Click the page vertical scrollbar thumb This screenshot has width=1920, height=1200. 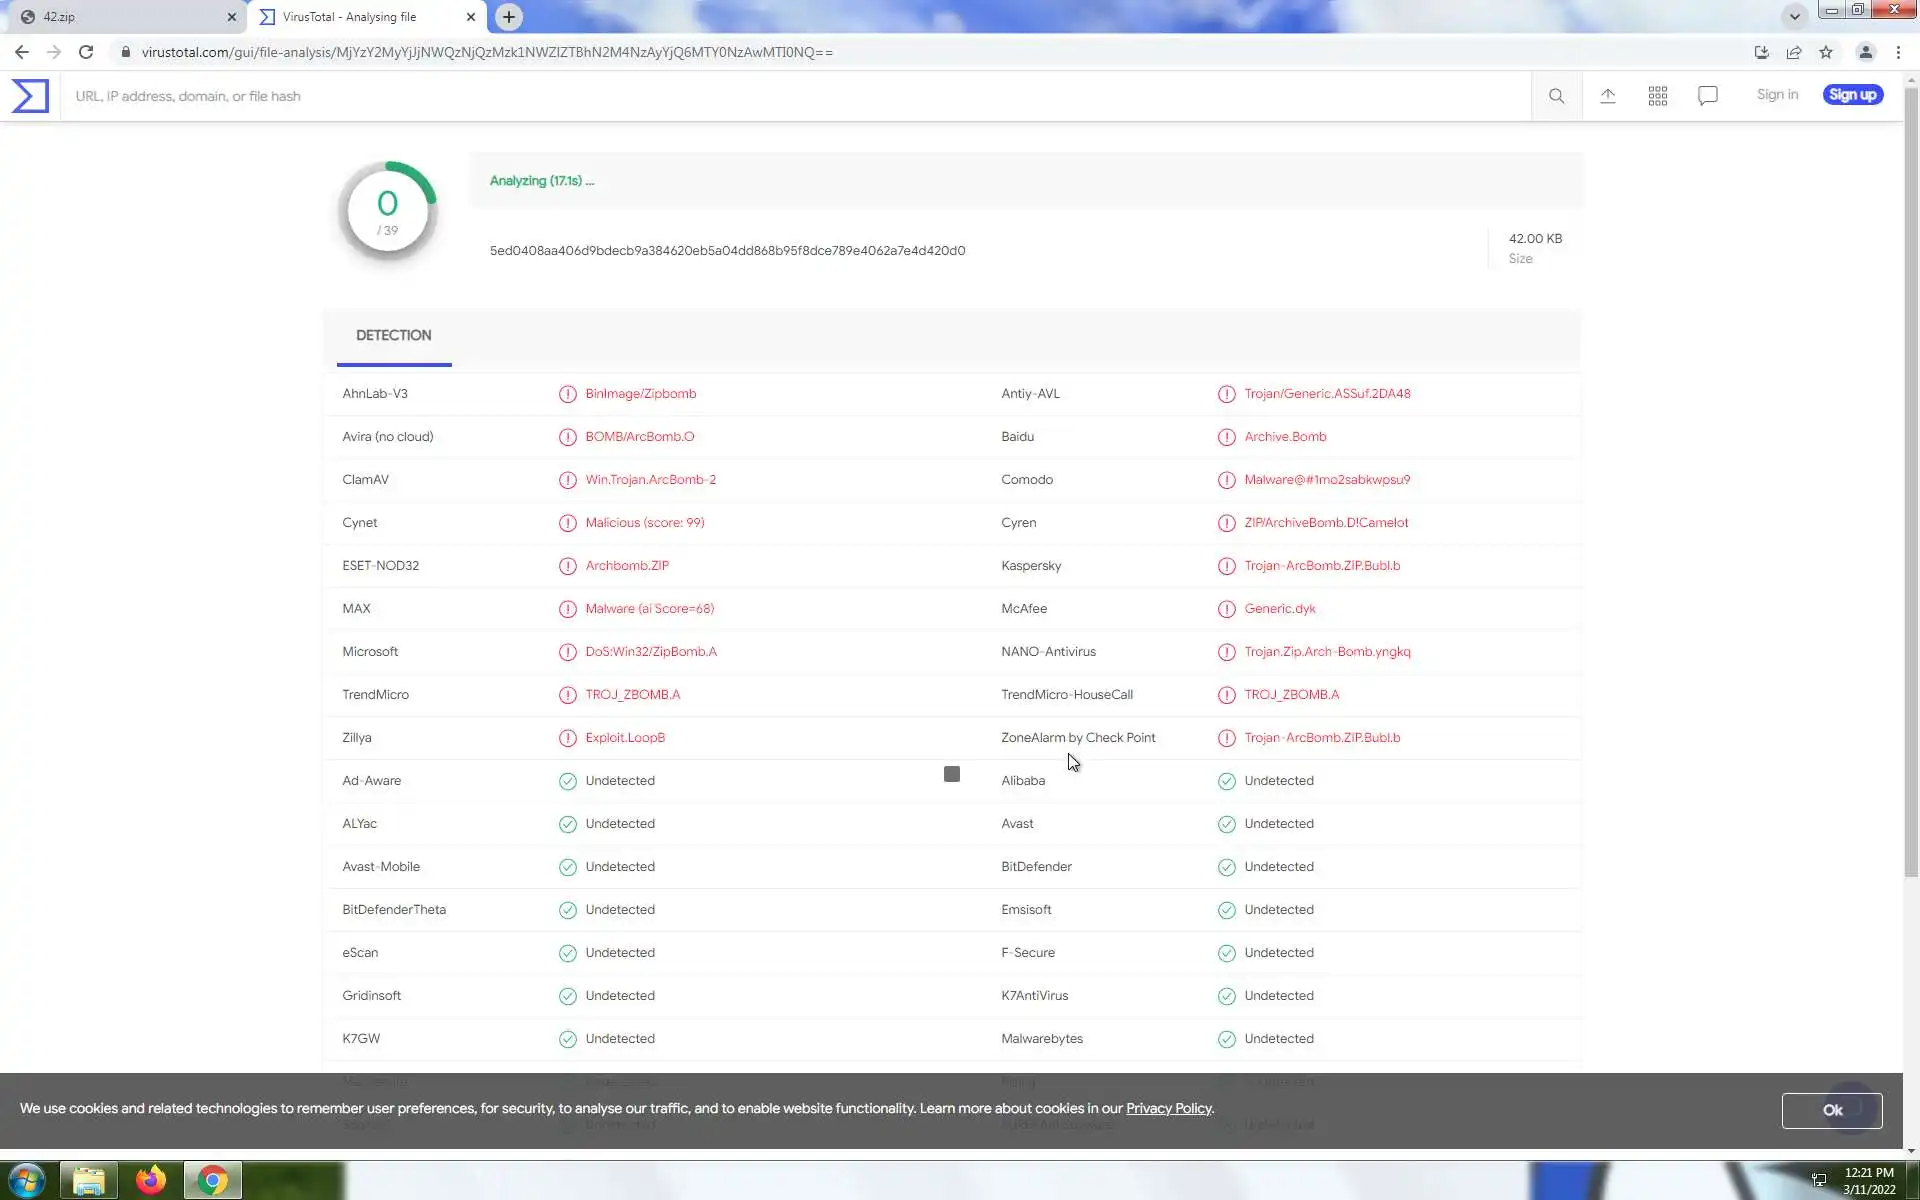pos(1911,480)
